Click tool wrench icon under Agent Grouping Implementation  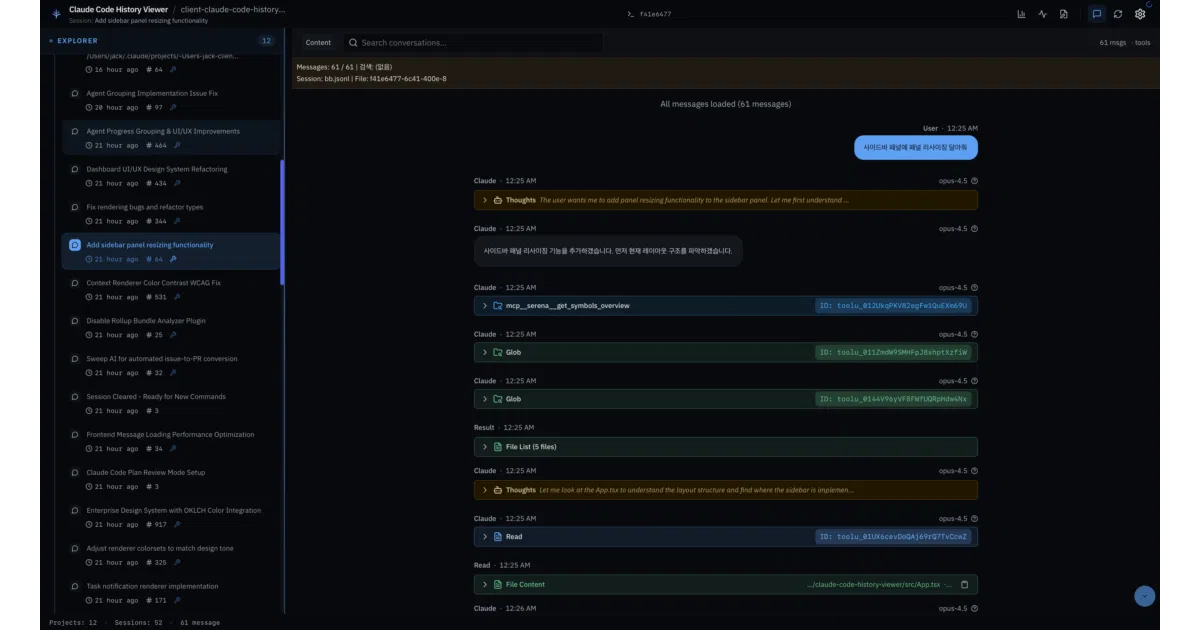tap(174, 107)
